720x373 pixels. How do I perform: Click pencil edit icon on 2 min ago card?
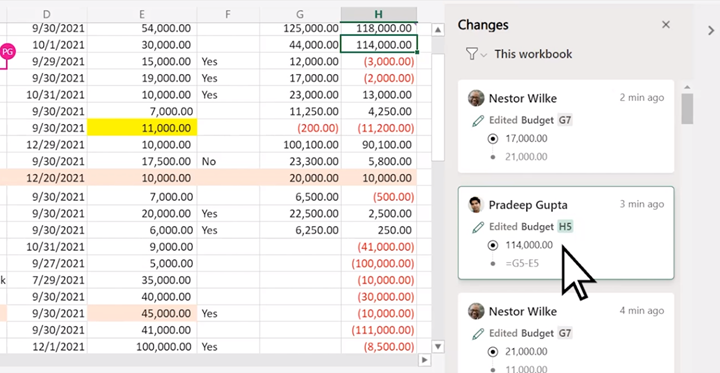coord(478,121)
